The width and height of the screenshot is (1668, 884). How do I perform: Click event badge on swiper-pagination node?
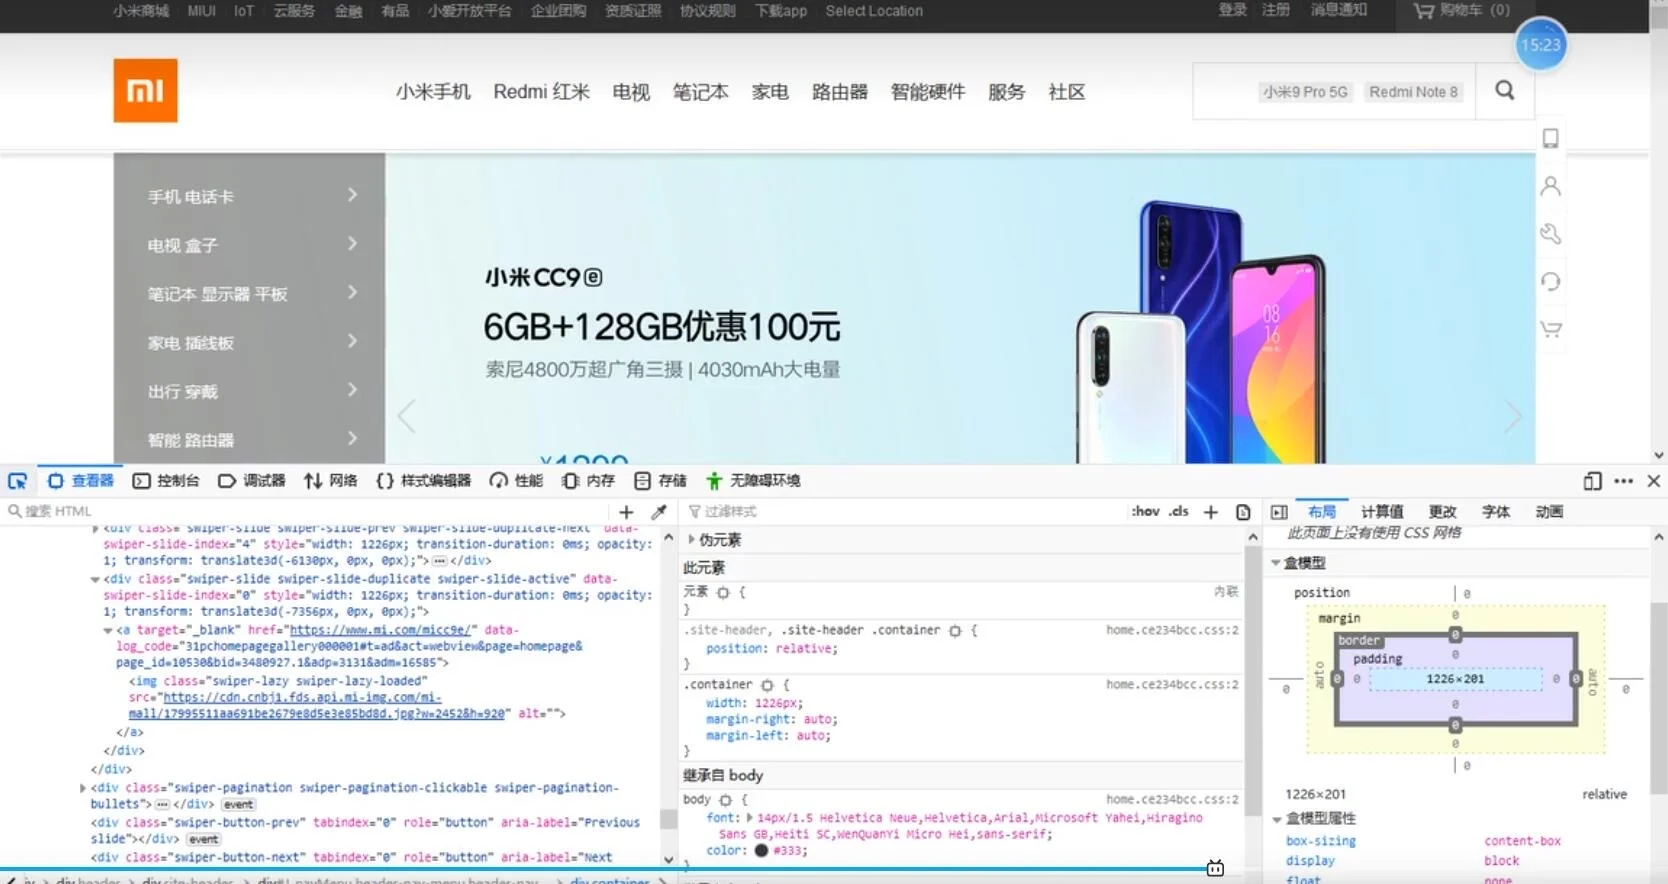coord(238,804)
